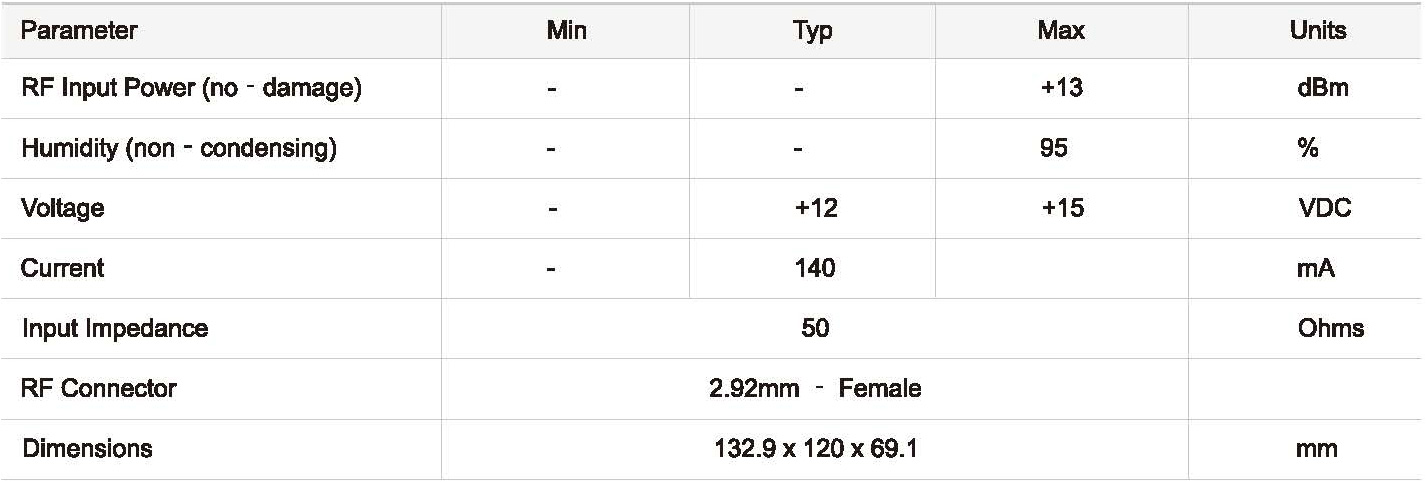1426x482 pixels.
Task: Click the 140 typical current value
Action: click(815, 268)
